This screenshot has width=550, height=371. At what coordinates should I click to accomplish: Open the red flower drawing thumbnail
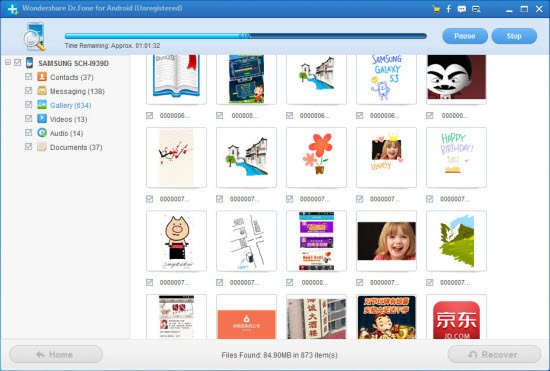316,157
